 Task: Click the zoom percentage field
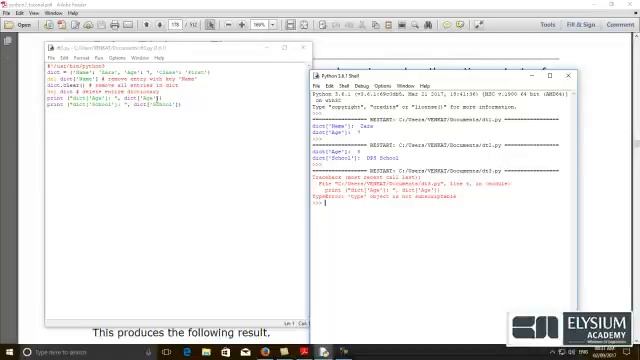[x=259, y=25]
